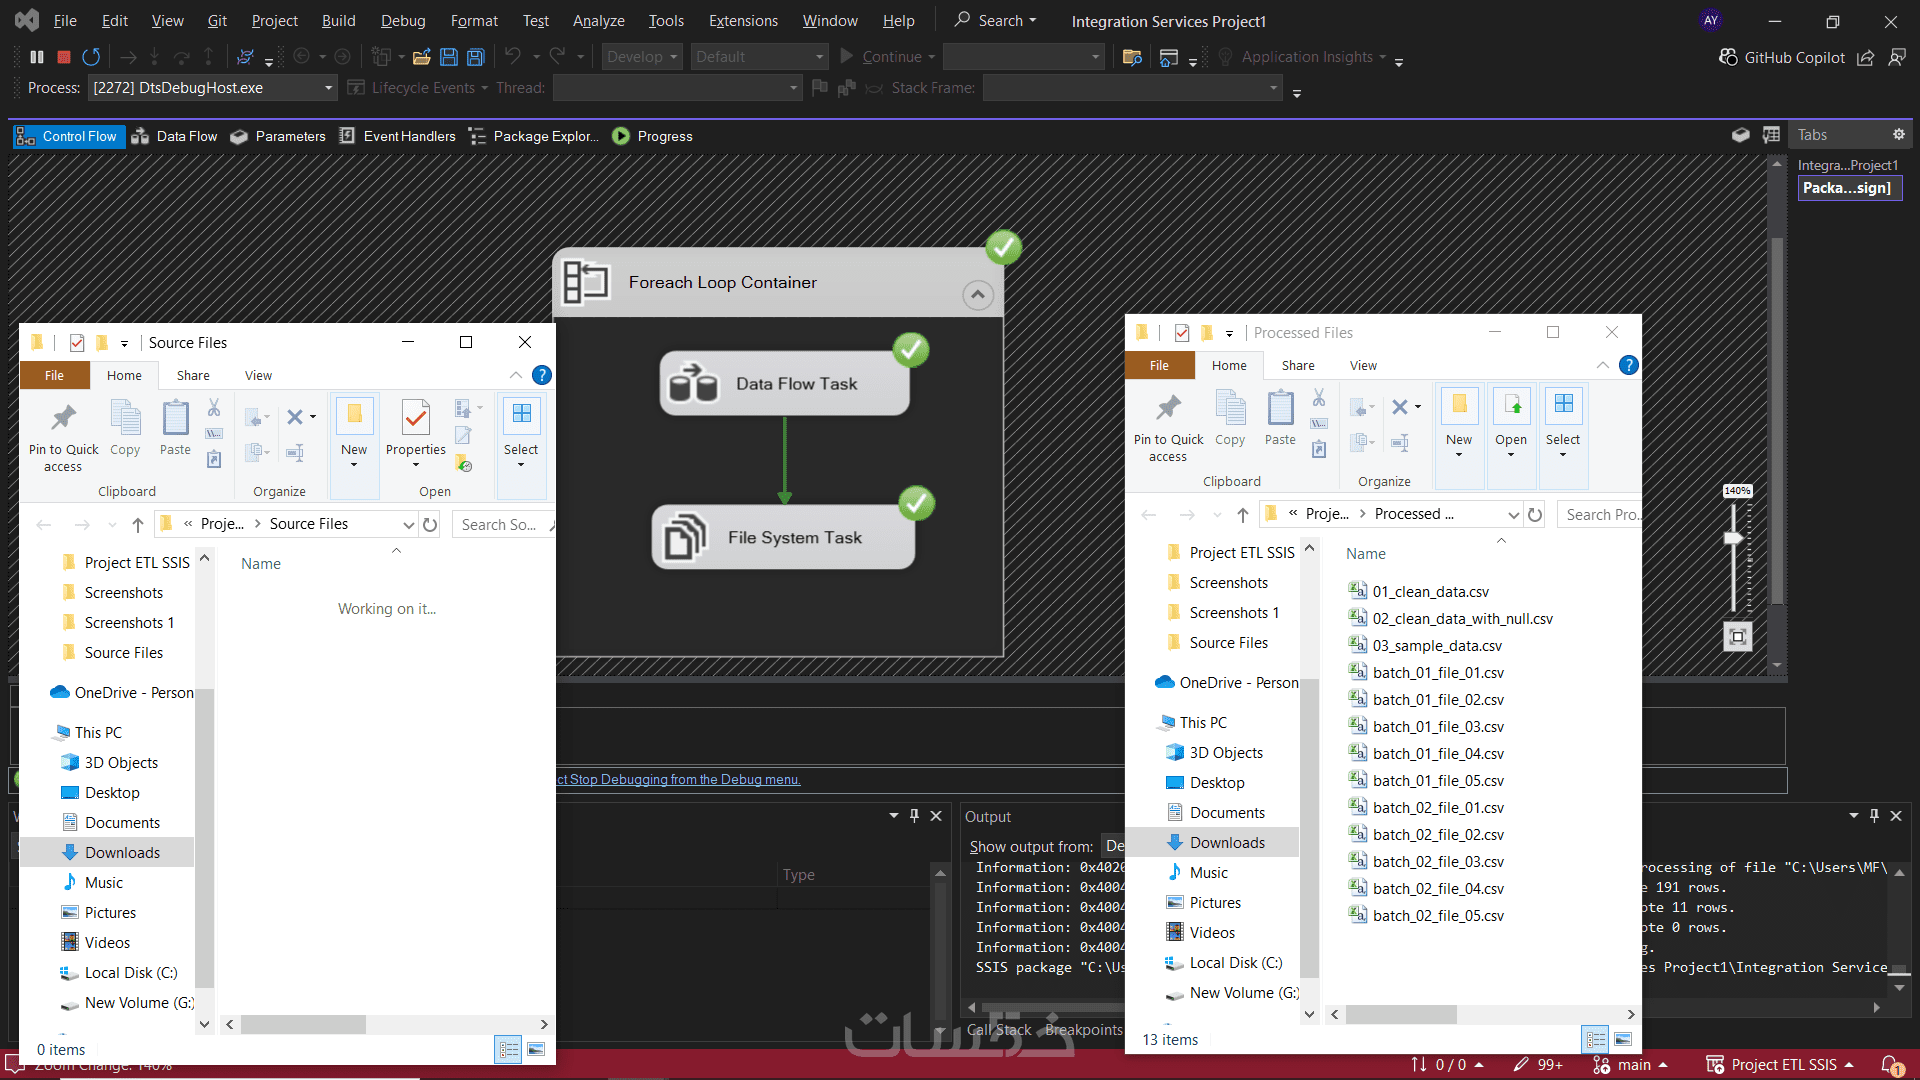Toggle auto-hide pin on the Output panel
The width and height of the screenshot is (1920, 1080).
point(1874,816)
